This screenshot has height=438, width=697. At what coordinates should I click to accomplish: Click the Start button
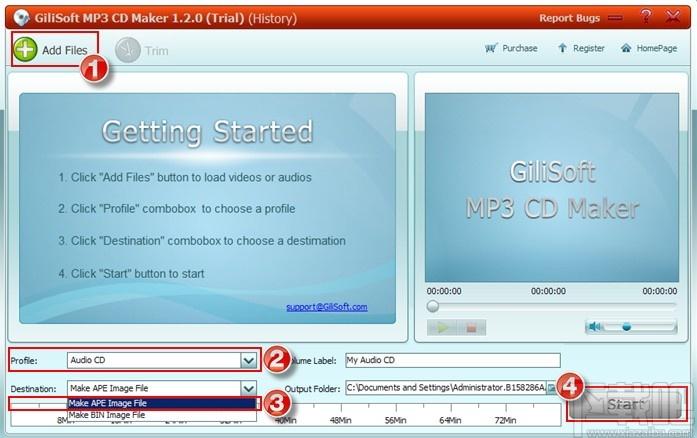coord(625,404)
